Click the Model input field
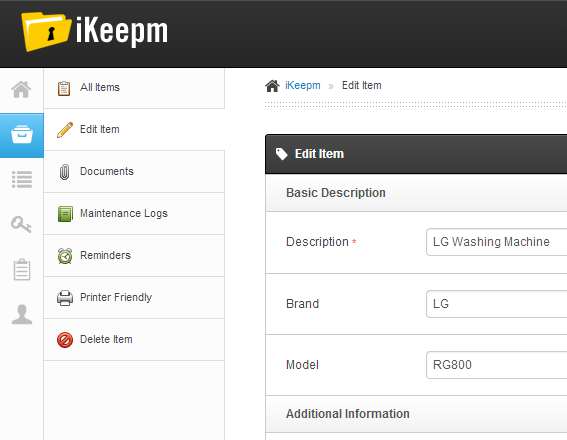Screen dimensions: 567x440 (x=496, y=365)
